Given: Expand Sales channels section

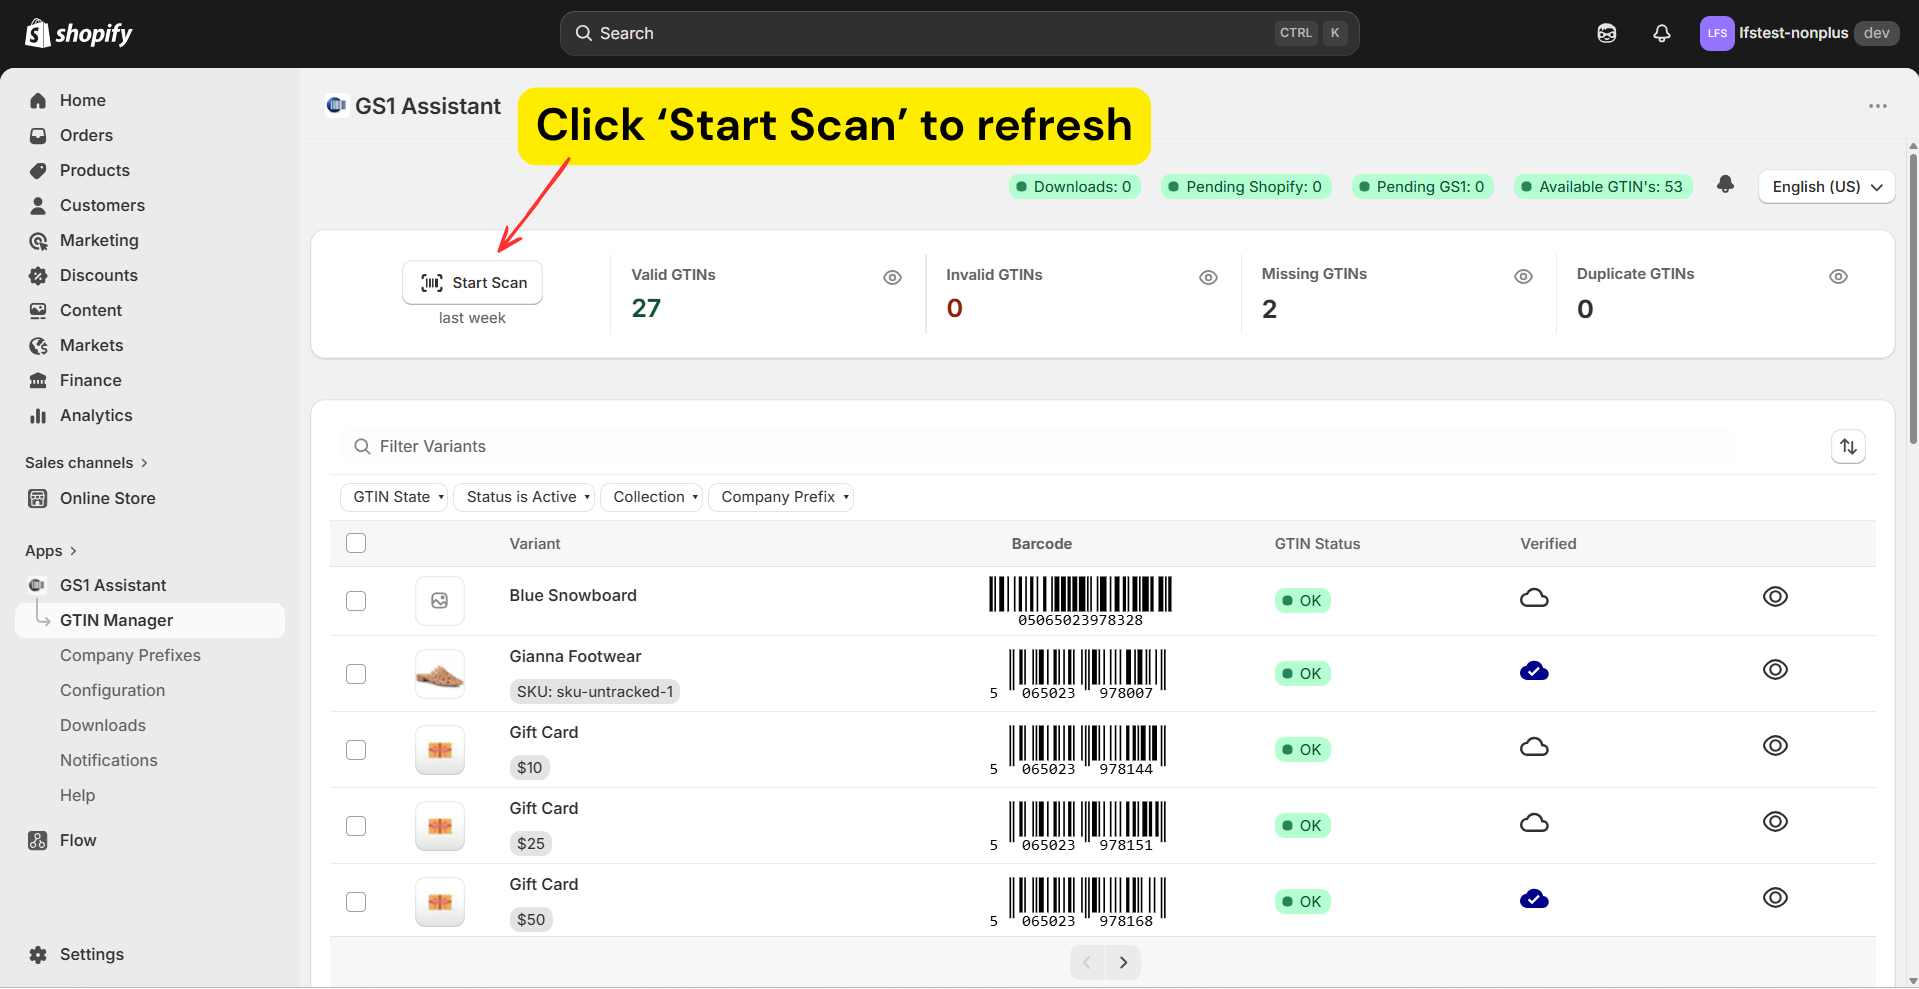Looking at the screenshot, I should [87, 463].
